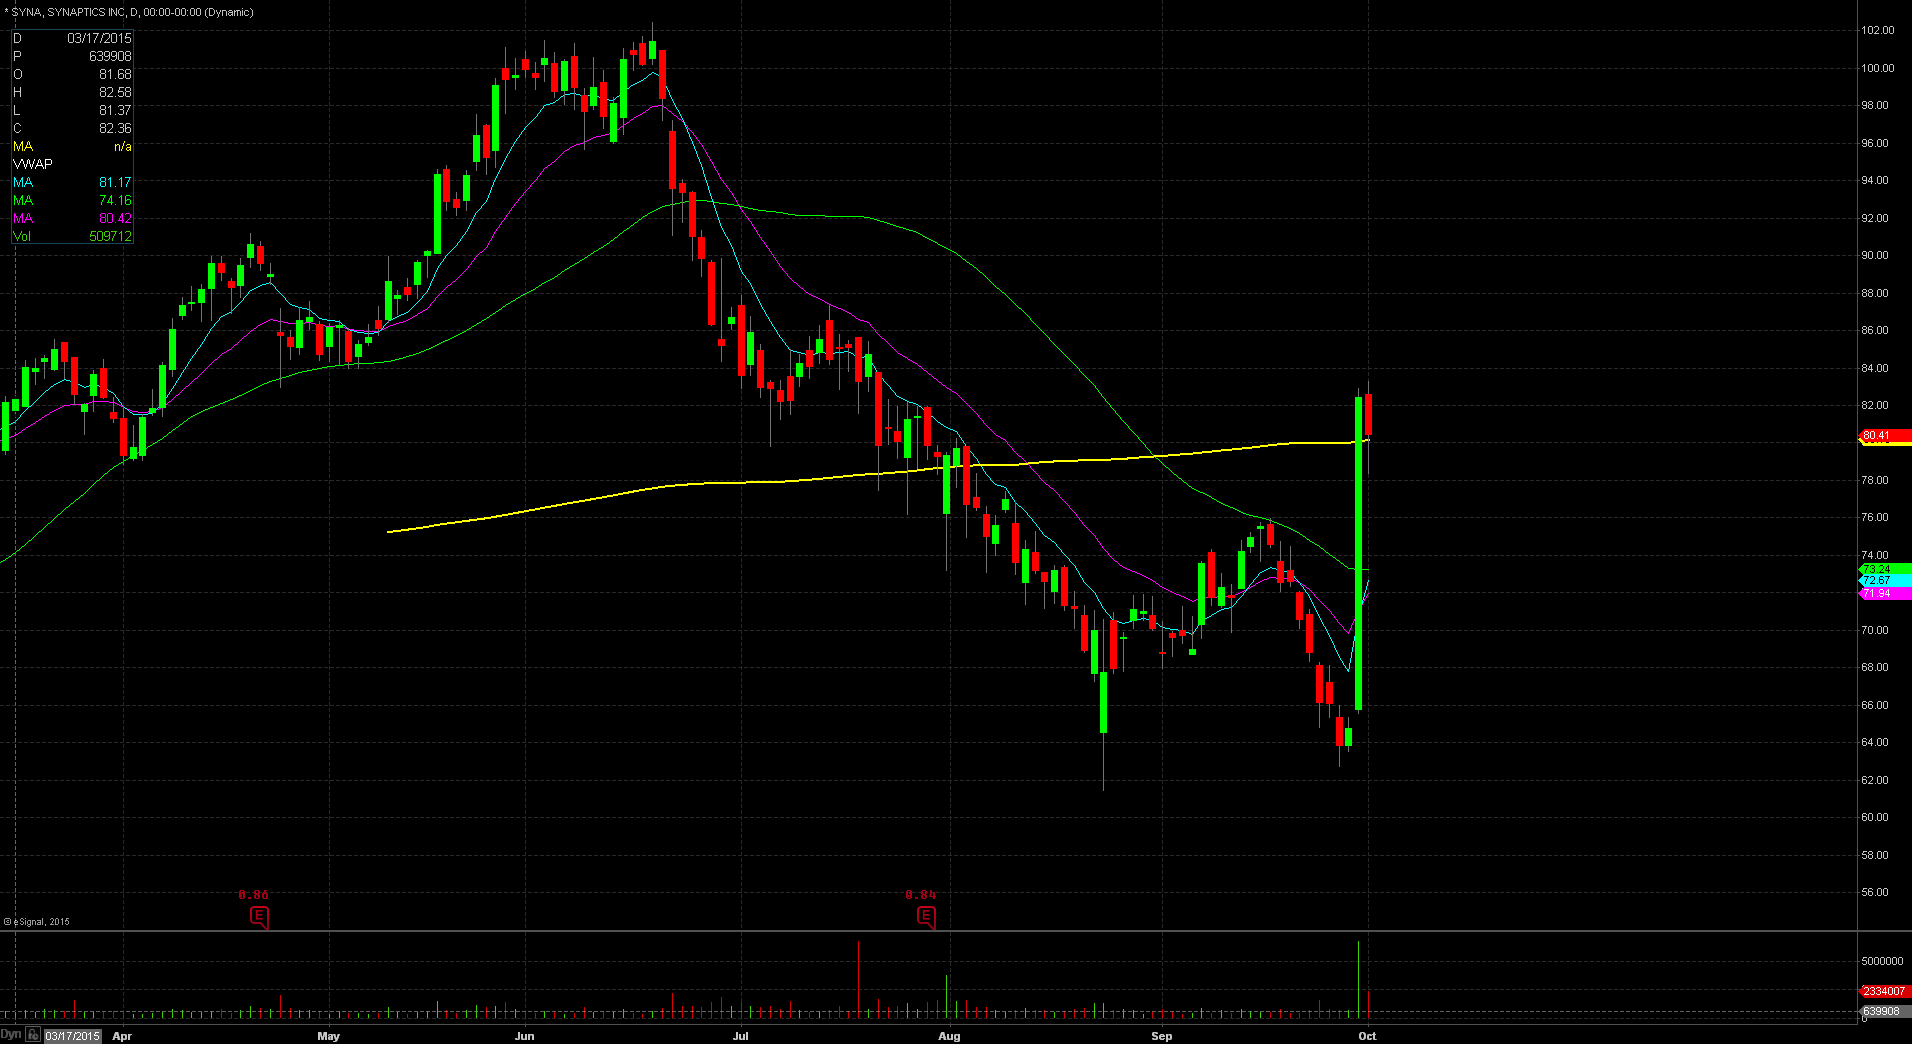Click the green 73.24 moving average tag
The image size is (1912, 1044).
pos(1884,569)
